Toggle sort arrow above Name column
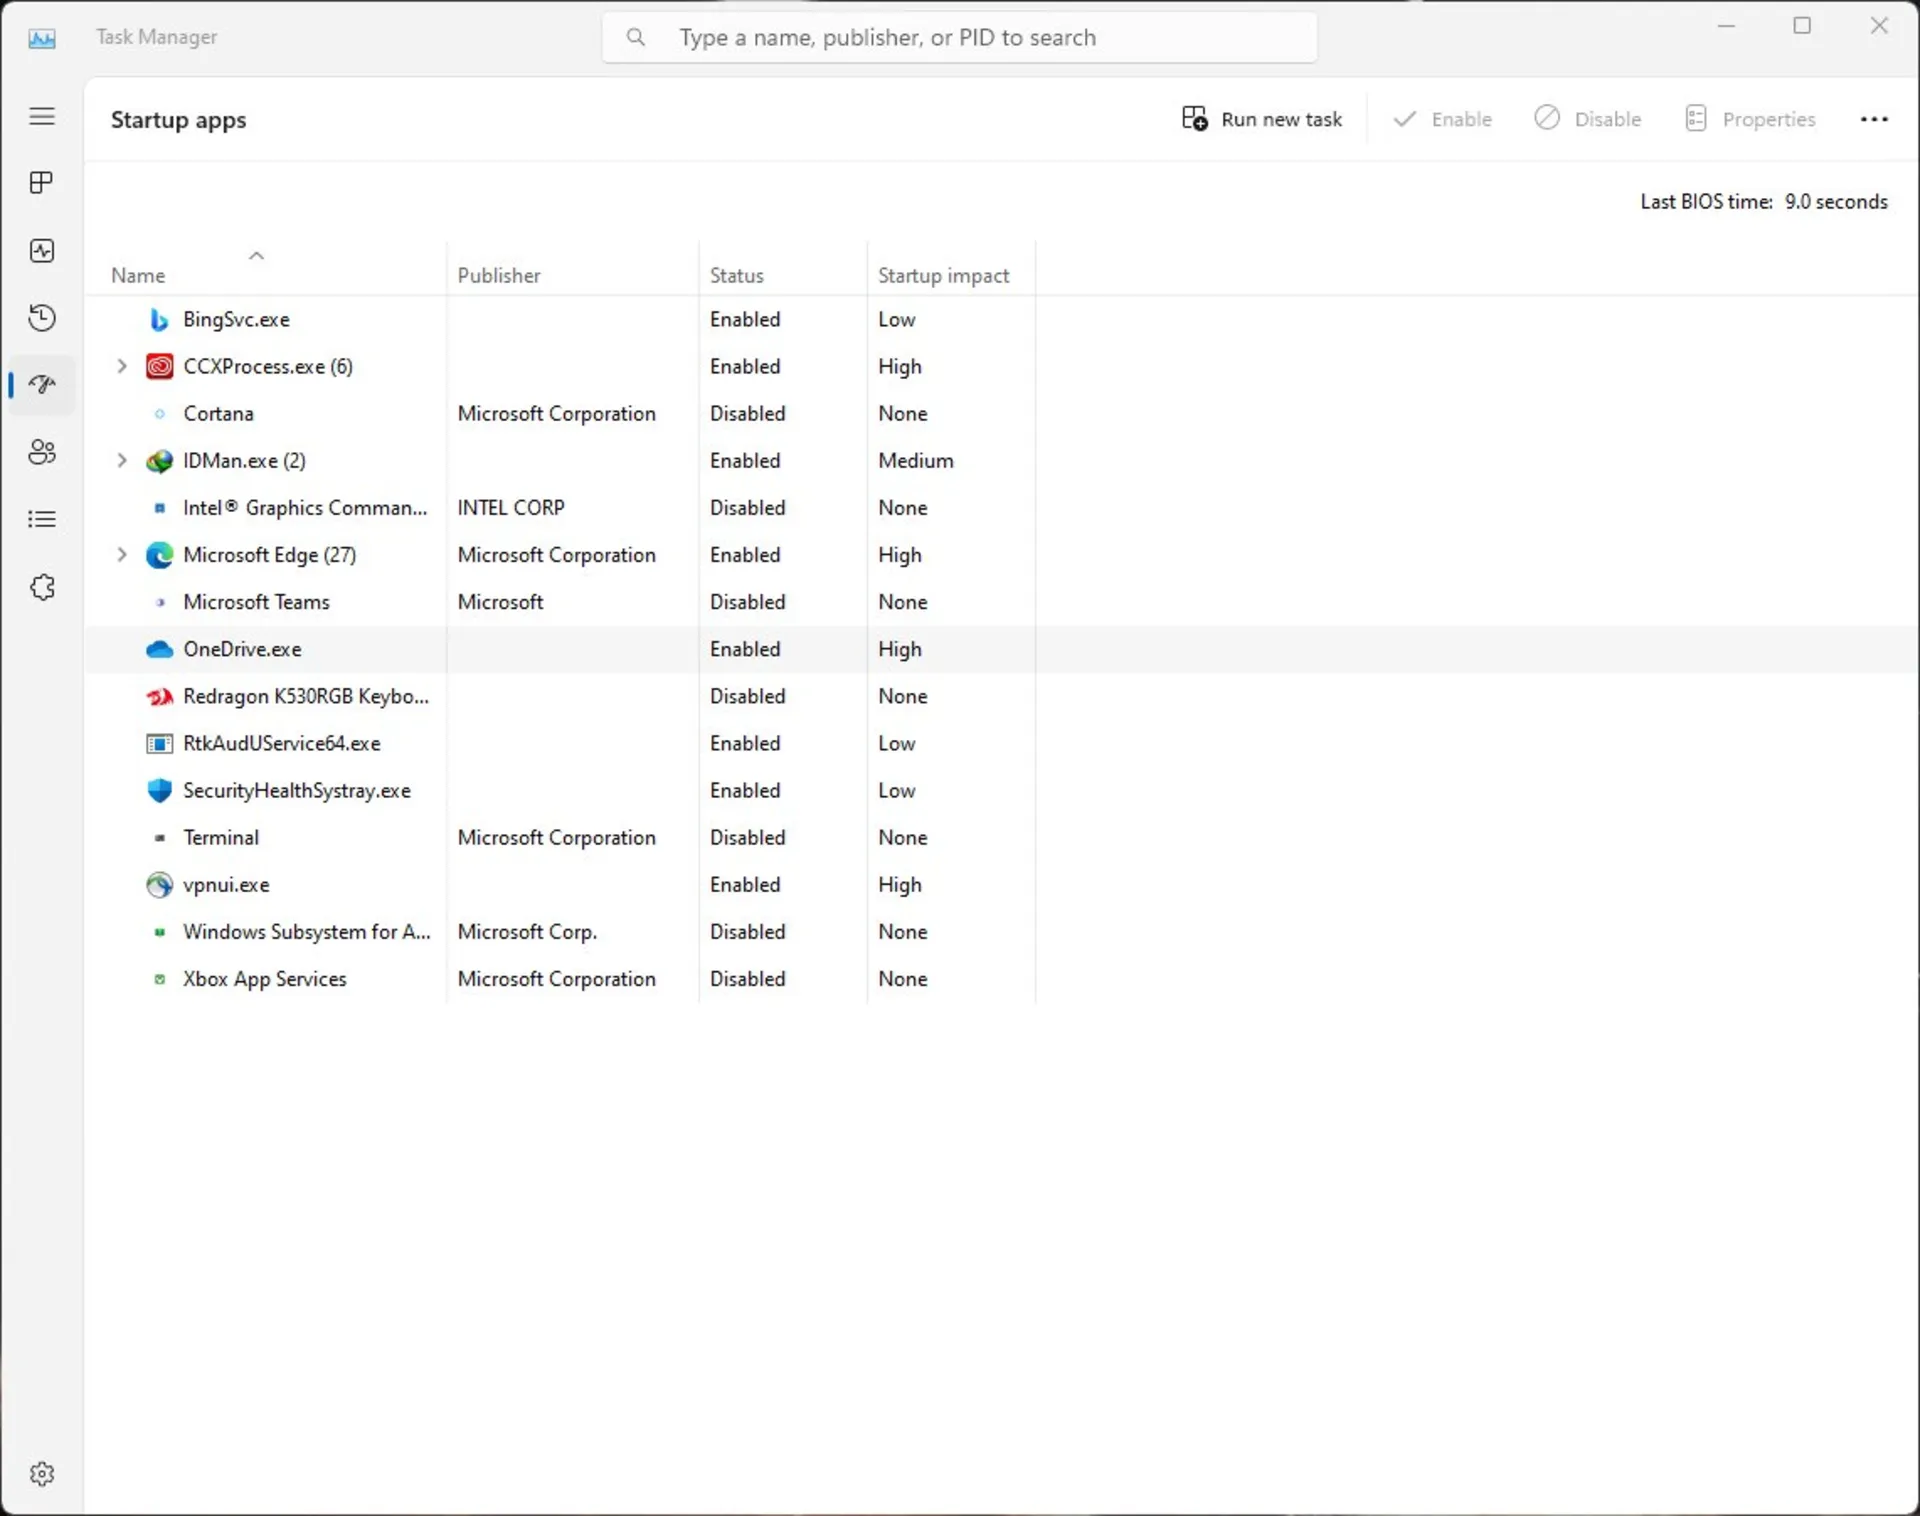The height and width of the screenshot is (1516, 1920). click(256, 256)
